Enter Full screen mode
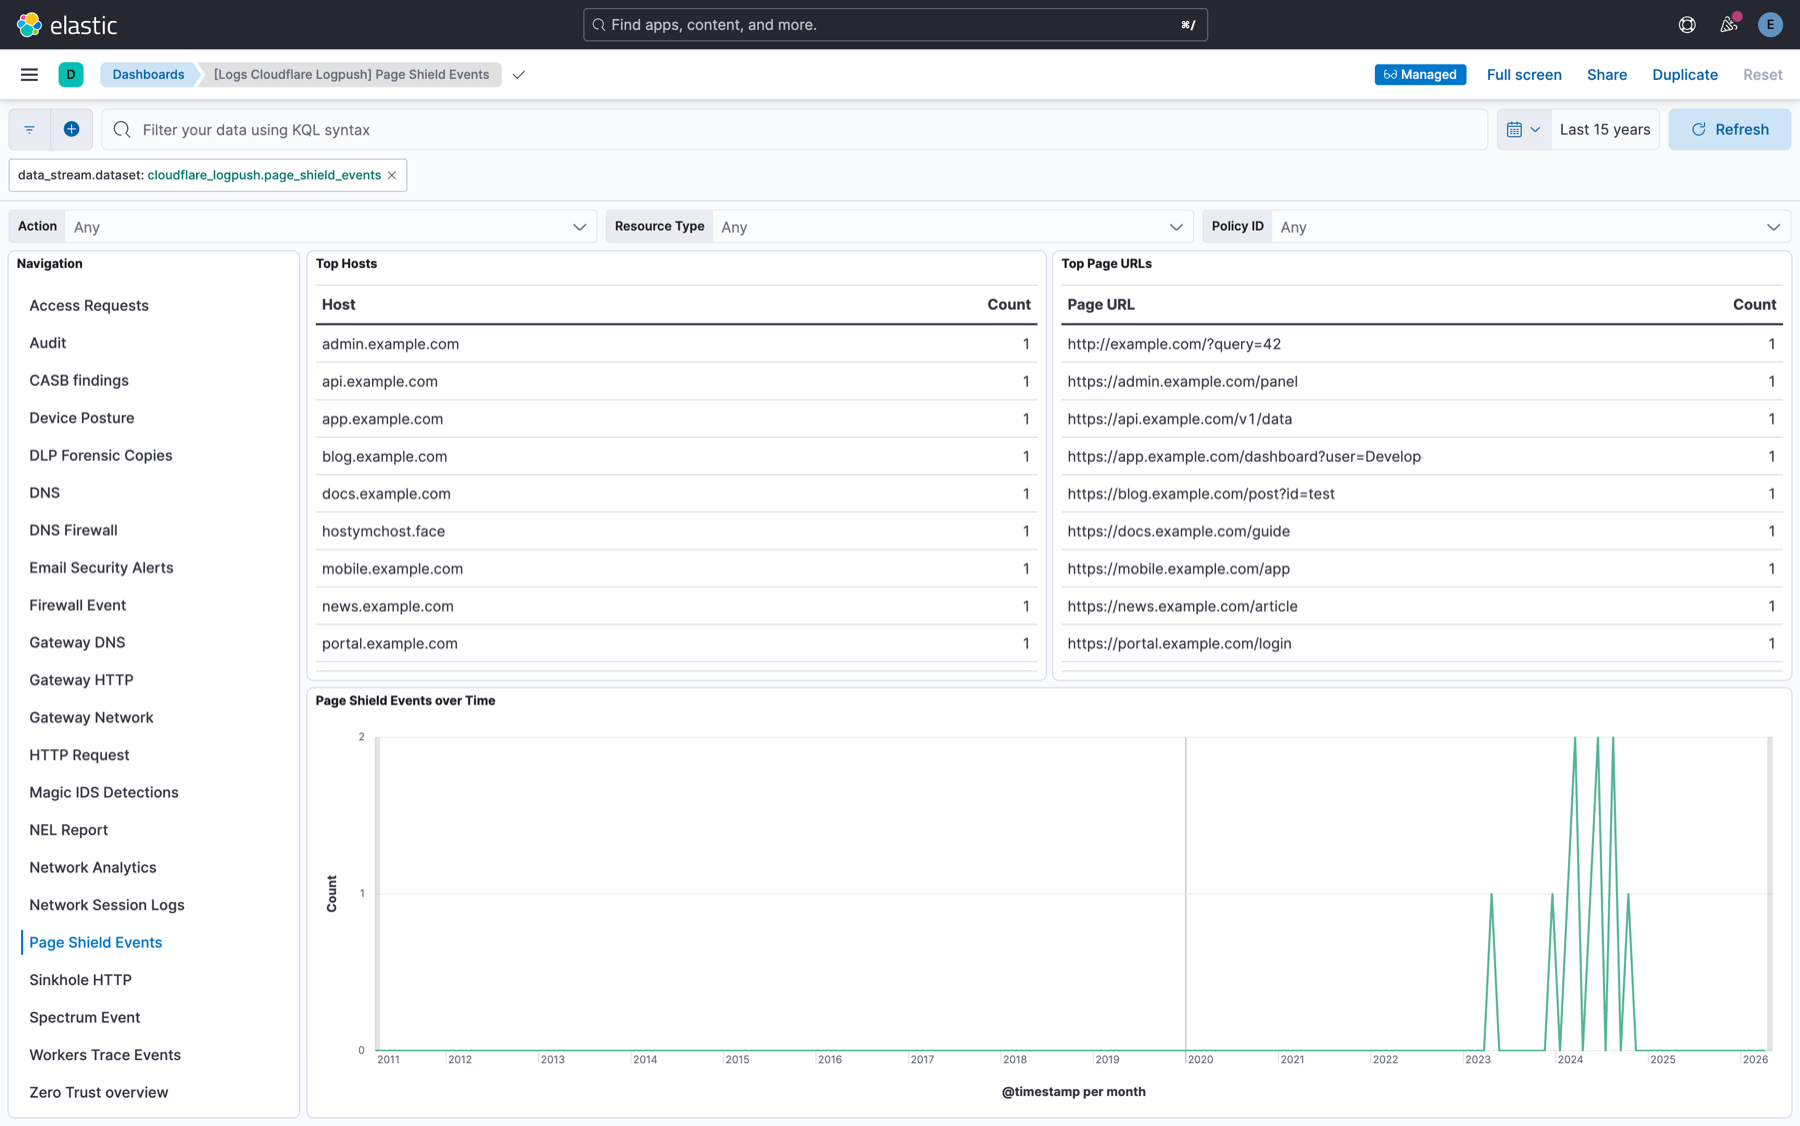This screenshot has width=1800, height=1126. pyautogui.click(x=1524, y=75)
